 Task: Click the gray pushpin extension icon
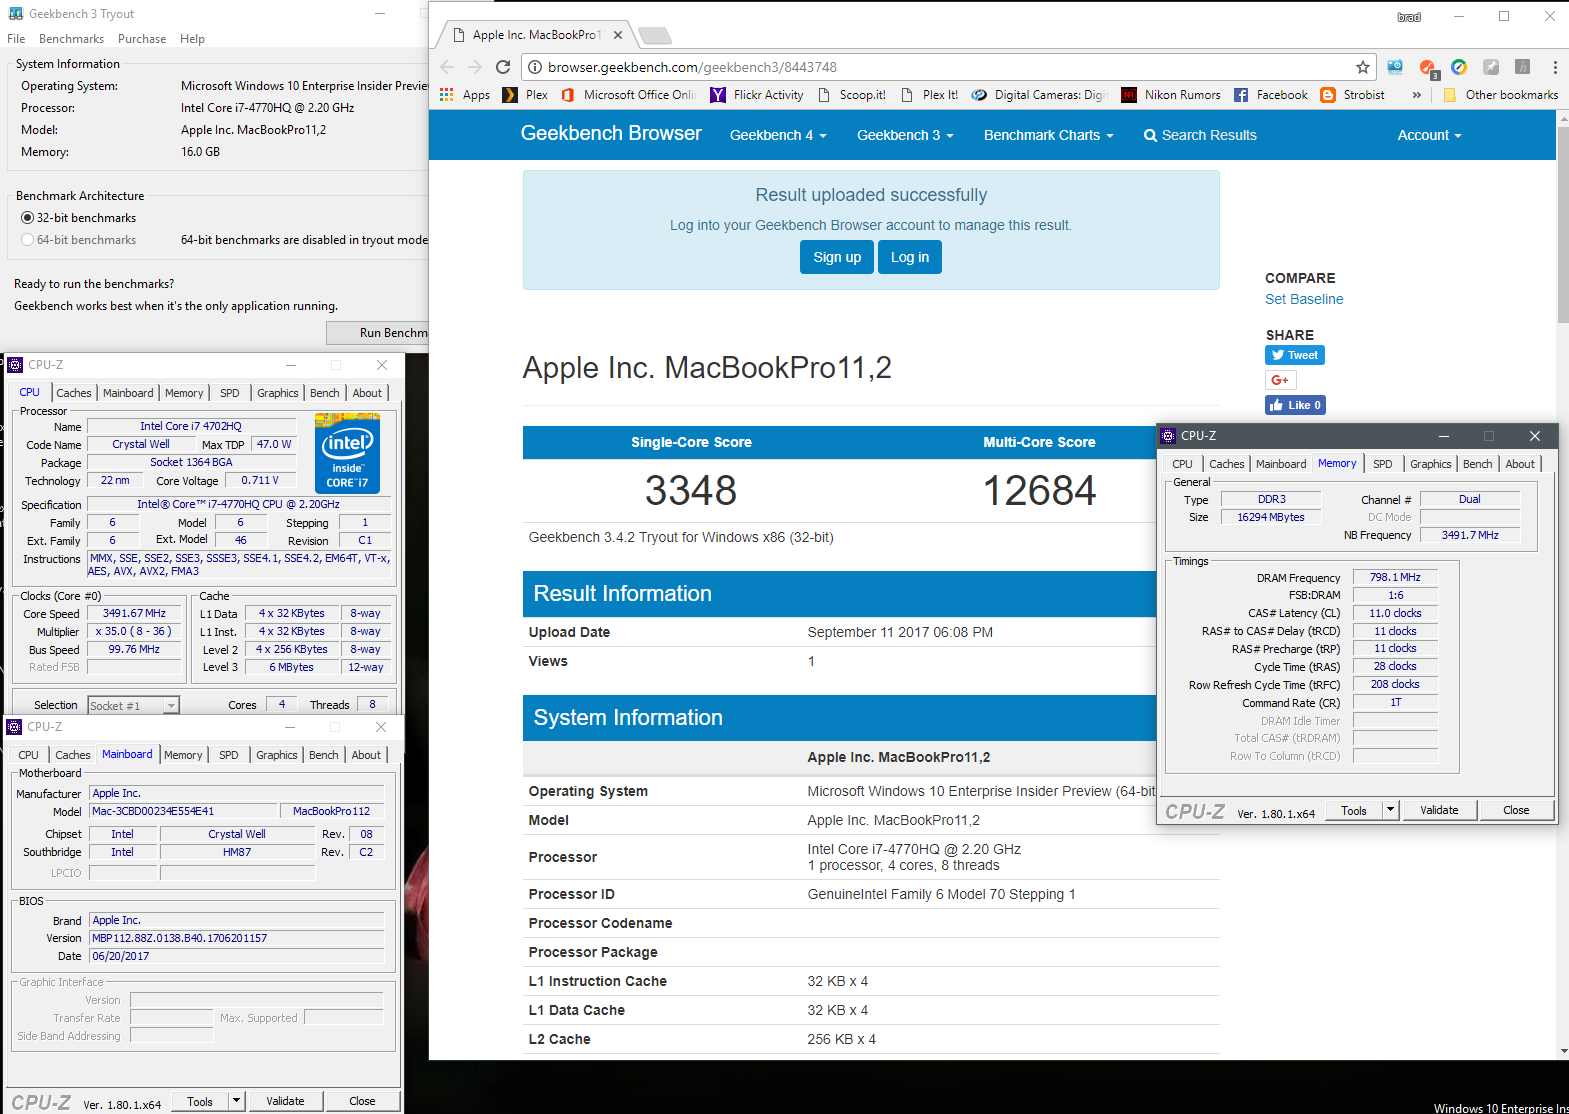[x=1491, y=67]
